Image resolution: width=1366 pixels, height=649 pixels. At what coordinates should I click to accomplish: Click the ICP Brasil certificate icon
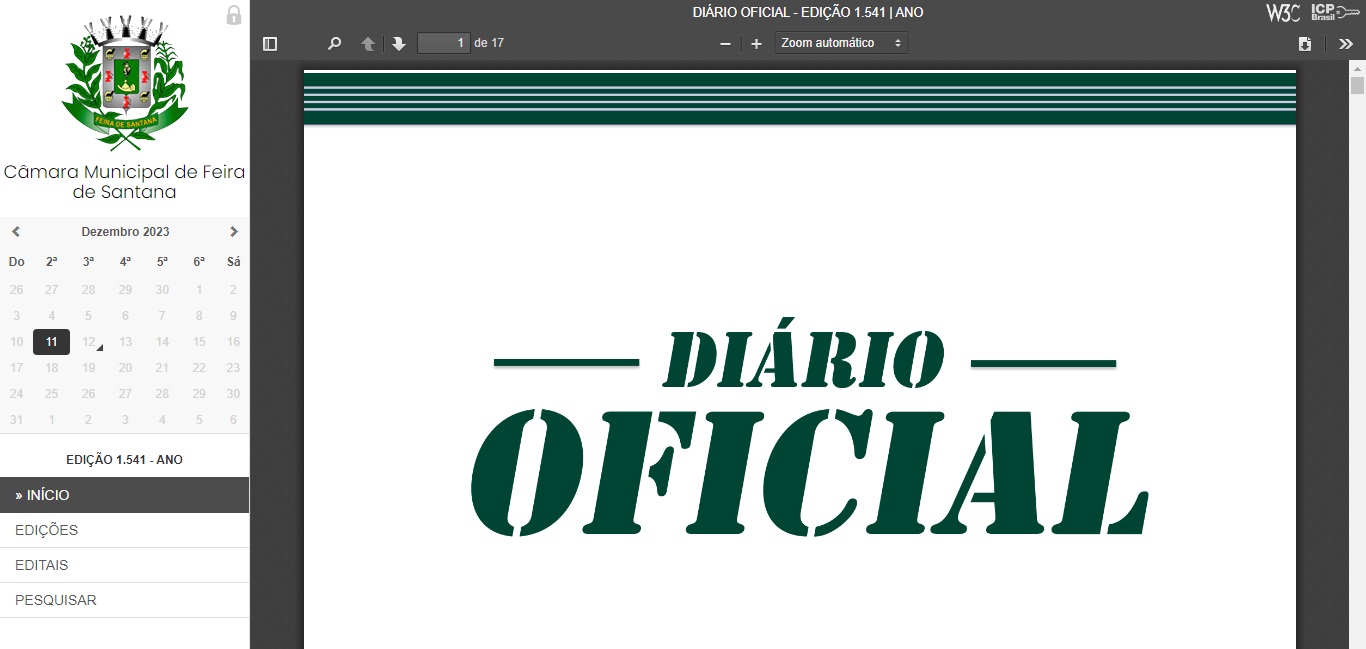pos(1335,13)
